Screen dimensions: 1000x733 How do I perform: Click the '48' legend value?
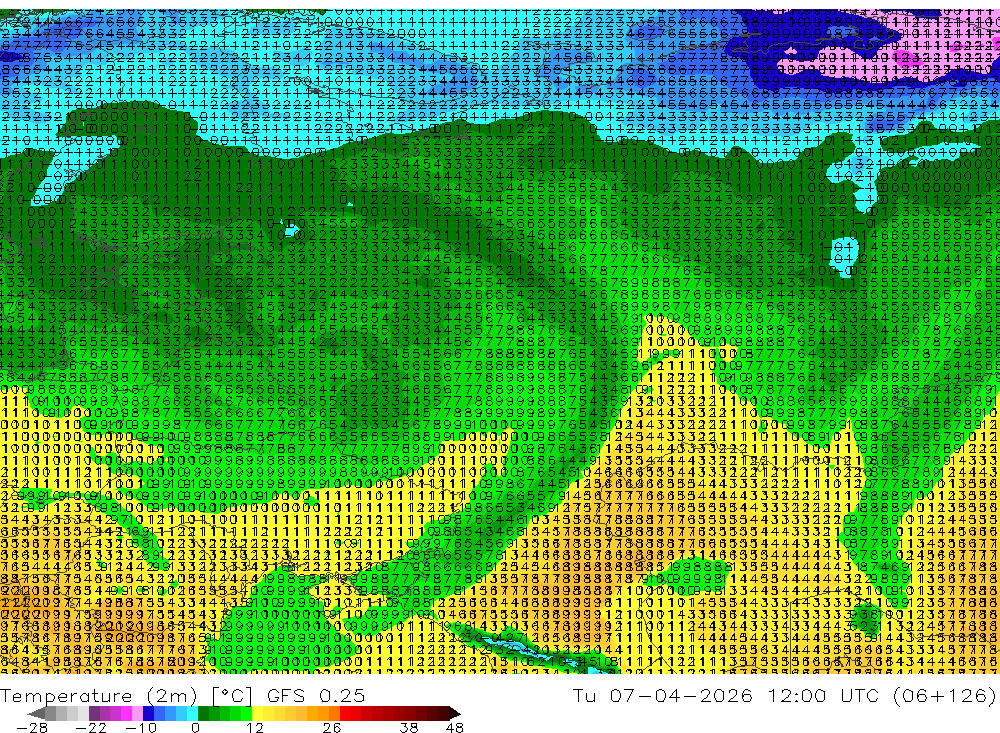coord(454,728)
